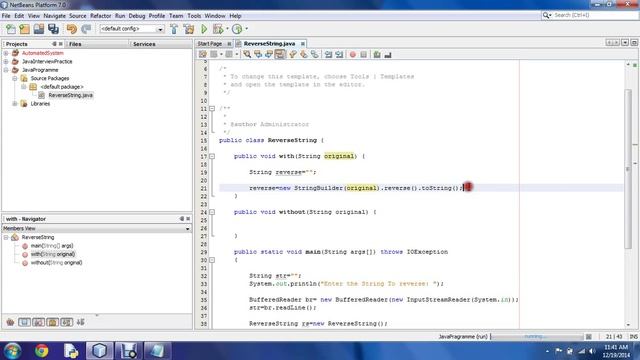Click the Debug Project icon
640x360 pixels.
point(218,29)
